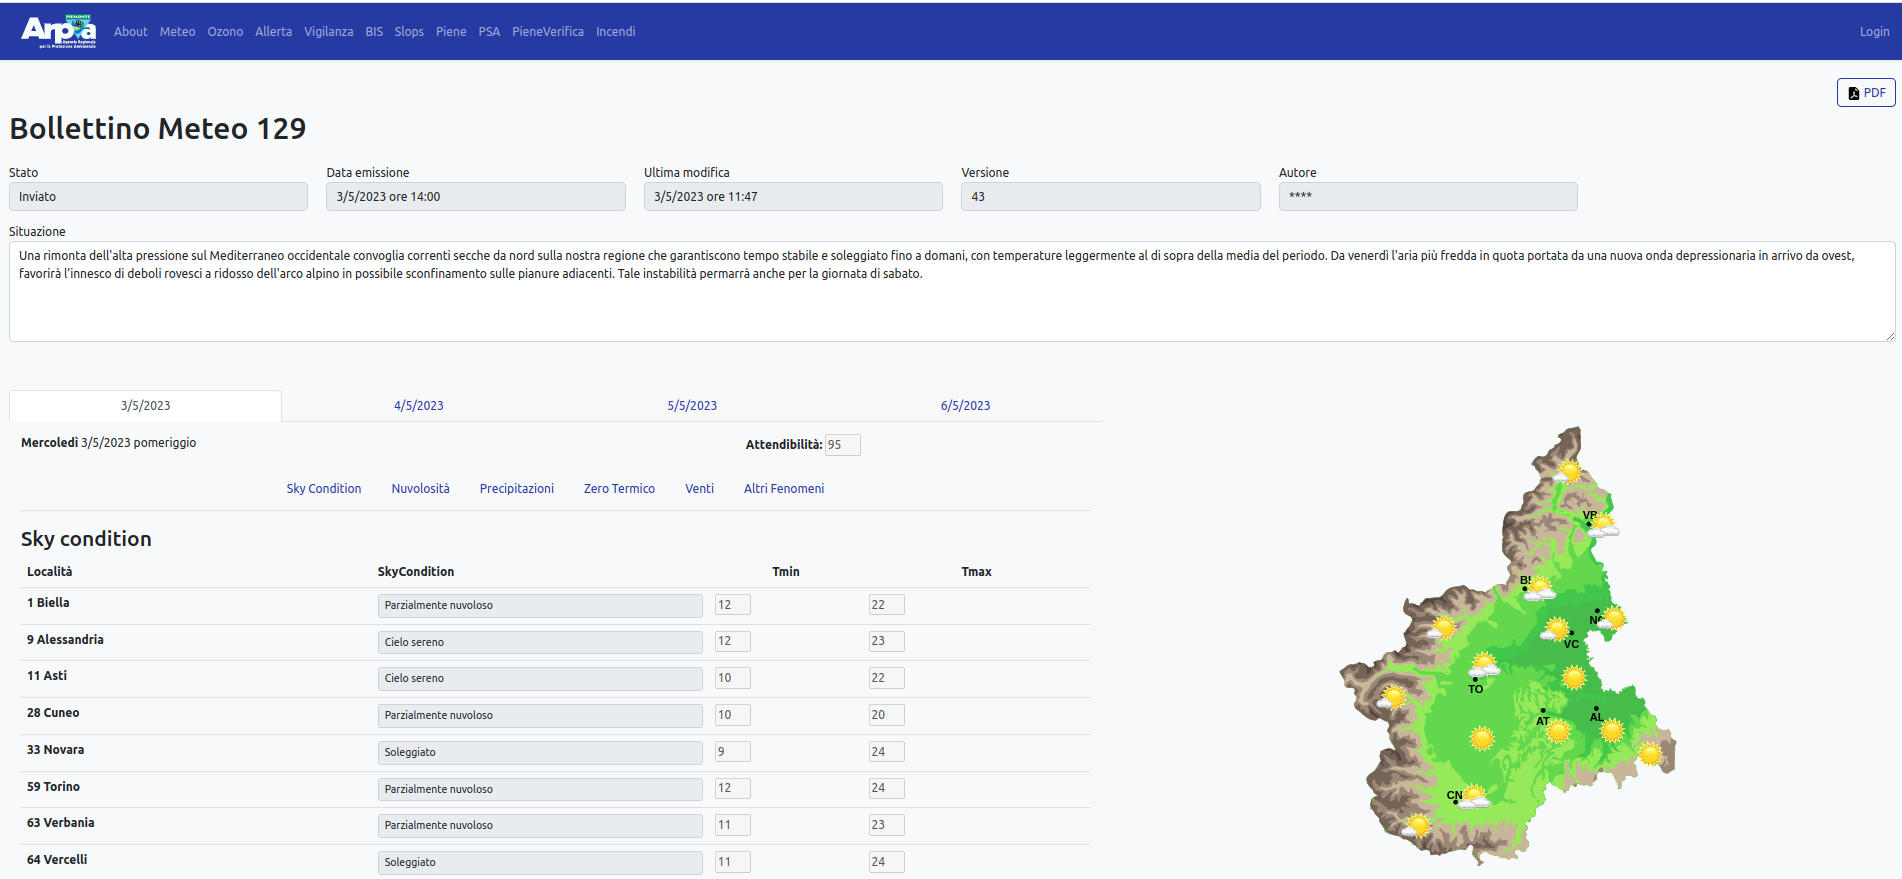Switch to the 6/5/2023 tab
1902x879 pixels.
965,406
